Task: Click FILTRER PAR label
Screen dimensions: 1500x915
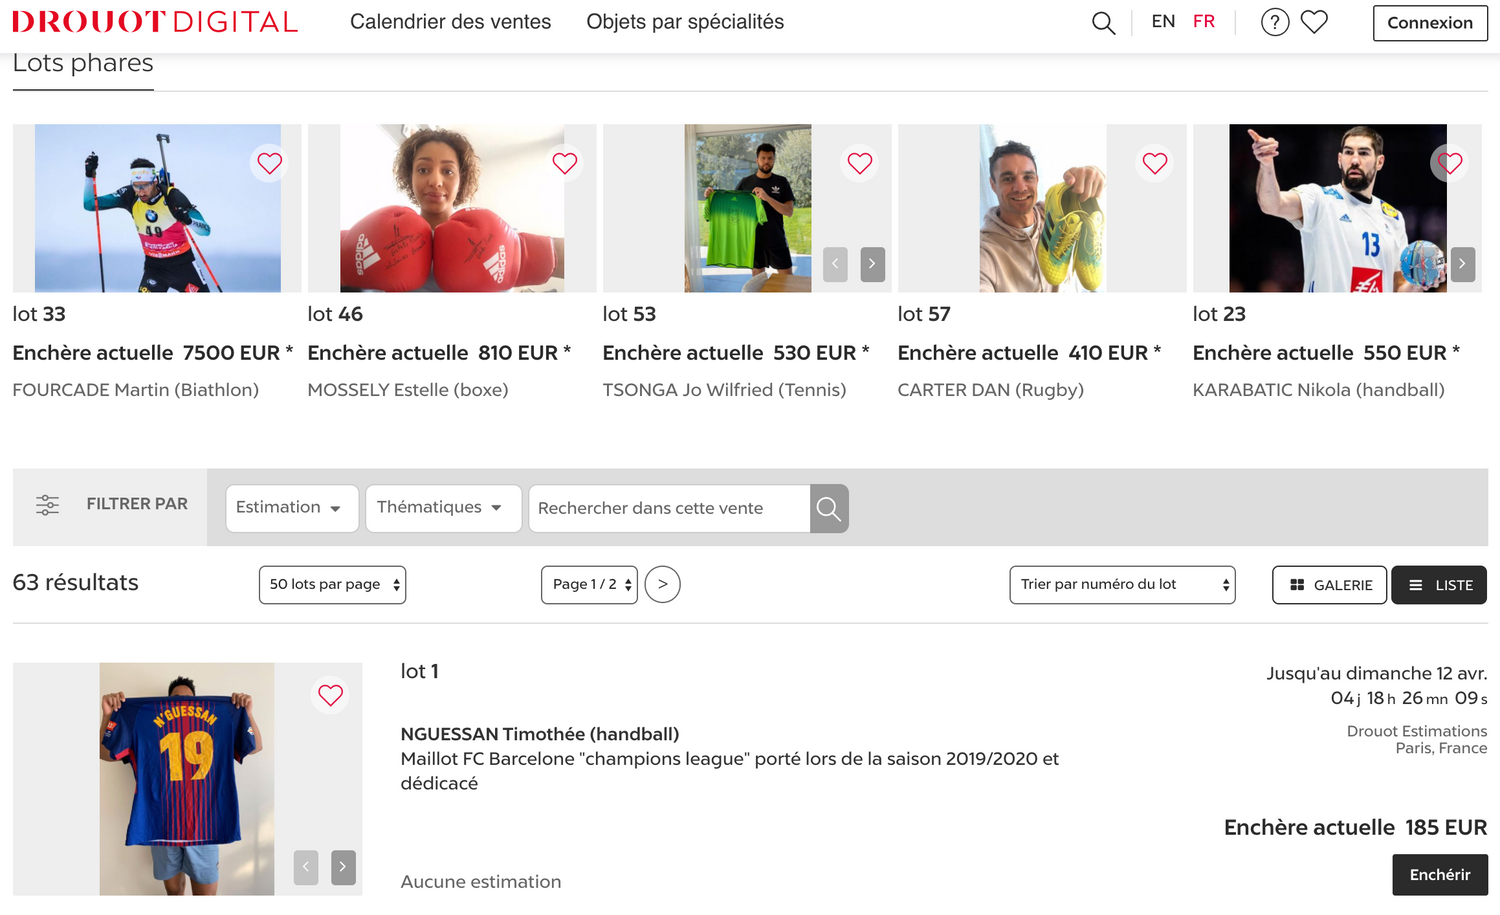Action: (x=137, y=504)
